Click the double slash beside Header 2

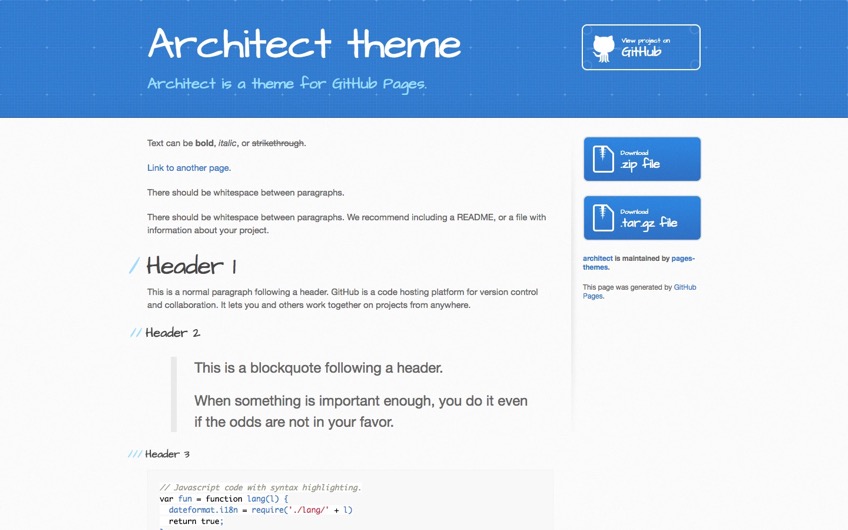click(x=135, y=333)
